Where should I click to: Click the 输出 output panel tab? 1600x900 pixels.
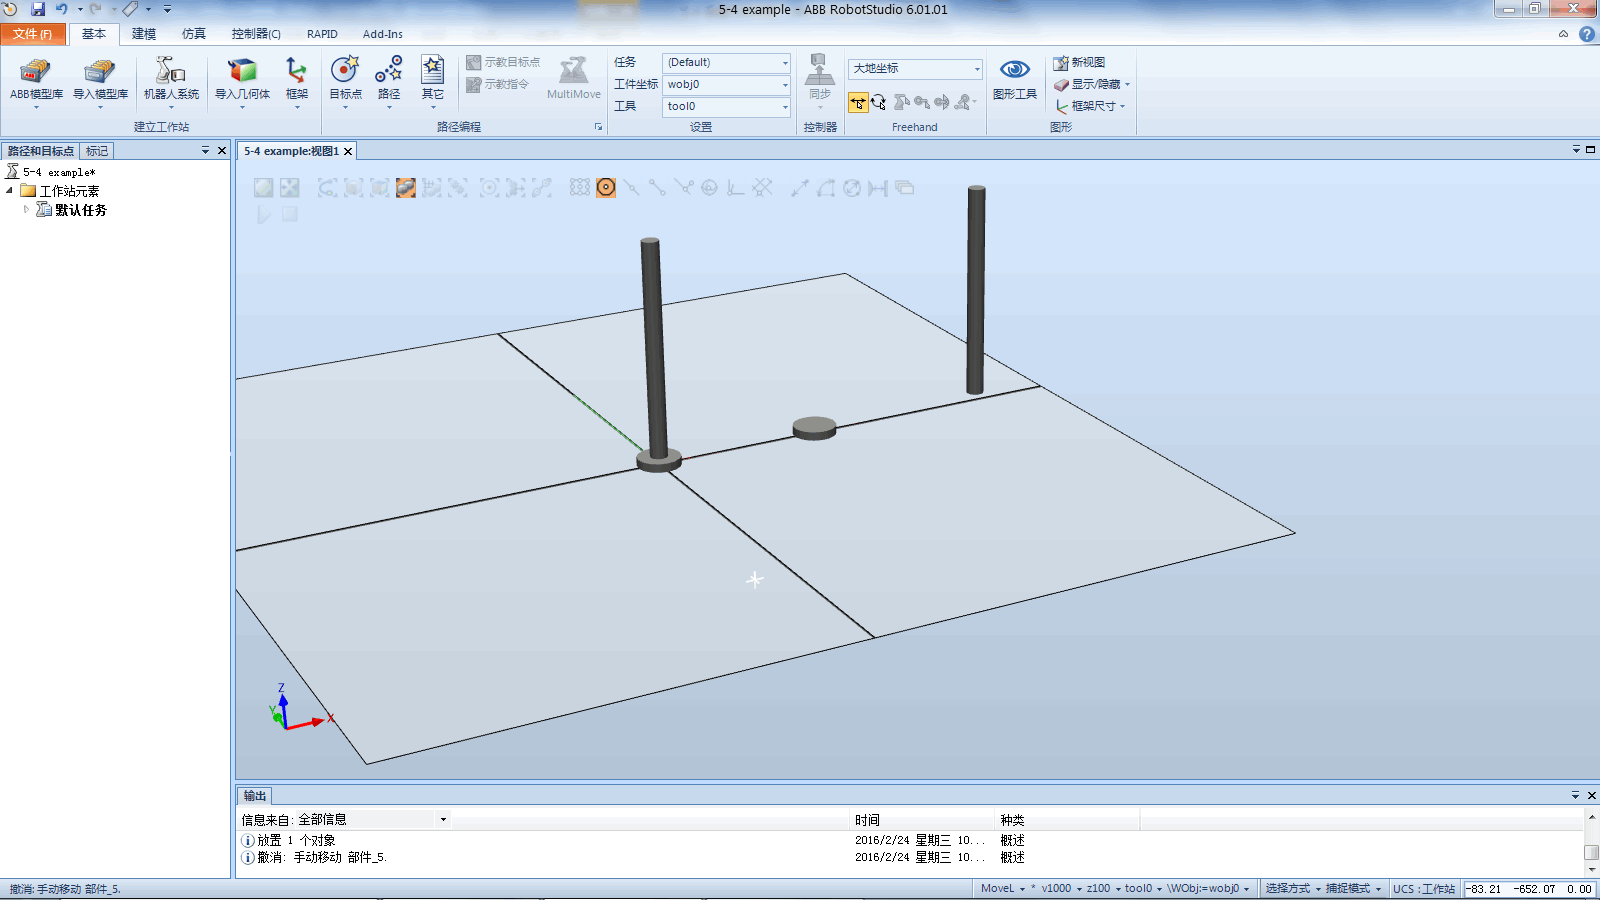pyautogui.click(x=255, y=796)
